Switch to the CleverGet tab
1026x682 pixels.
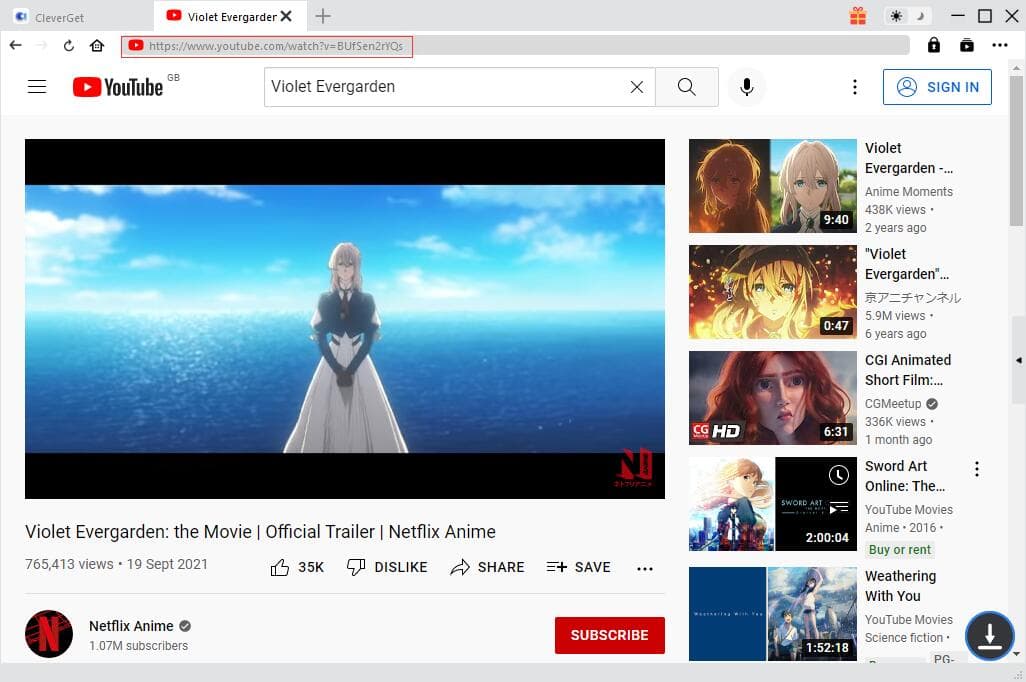(60, 17)
